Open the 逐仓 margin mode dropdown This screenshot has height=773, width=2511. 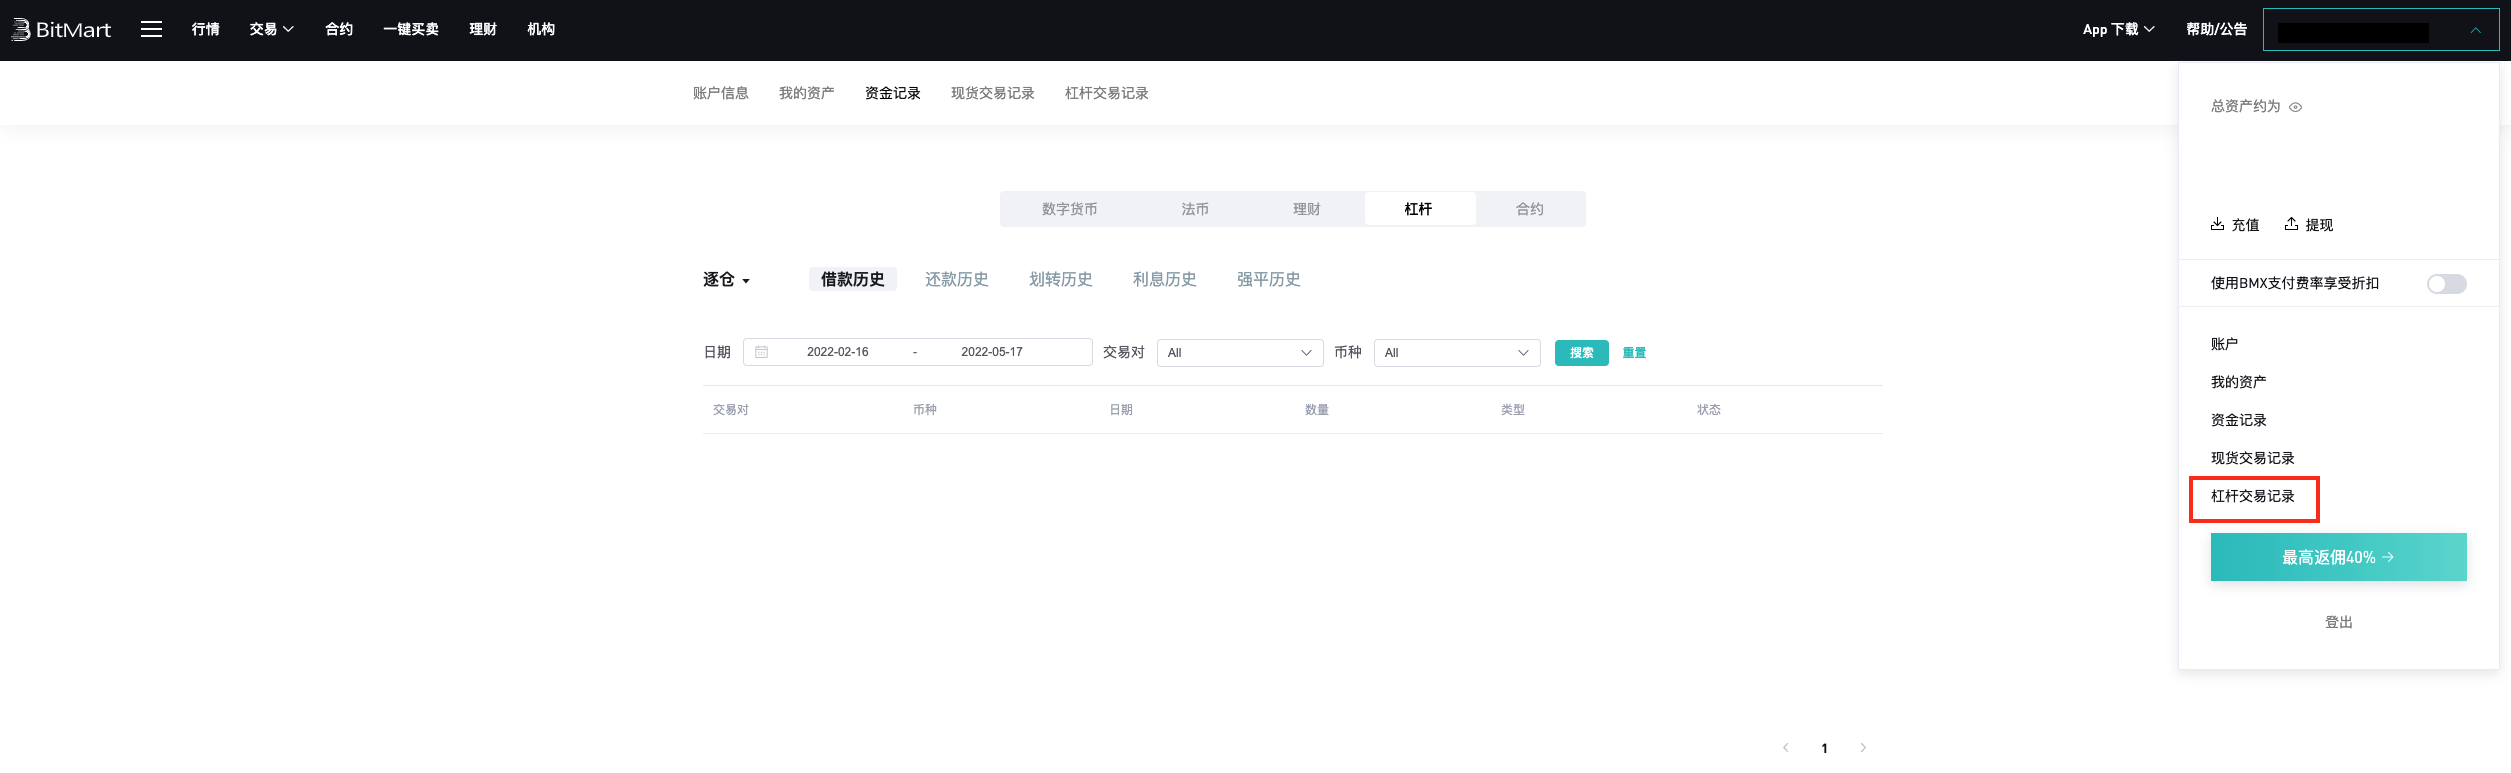click(x=726, y=280)
